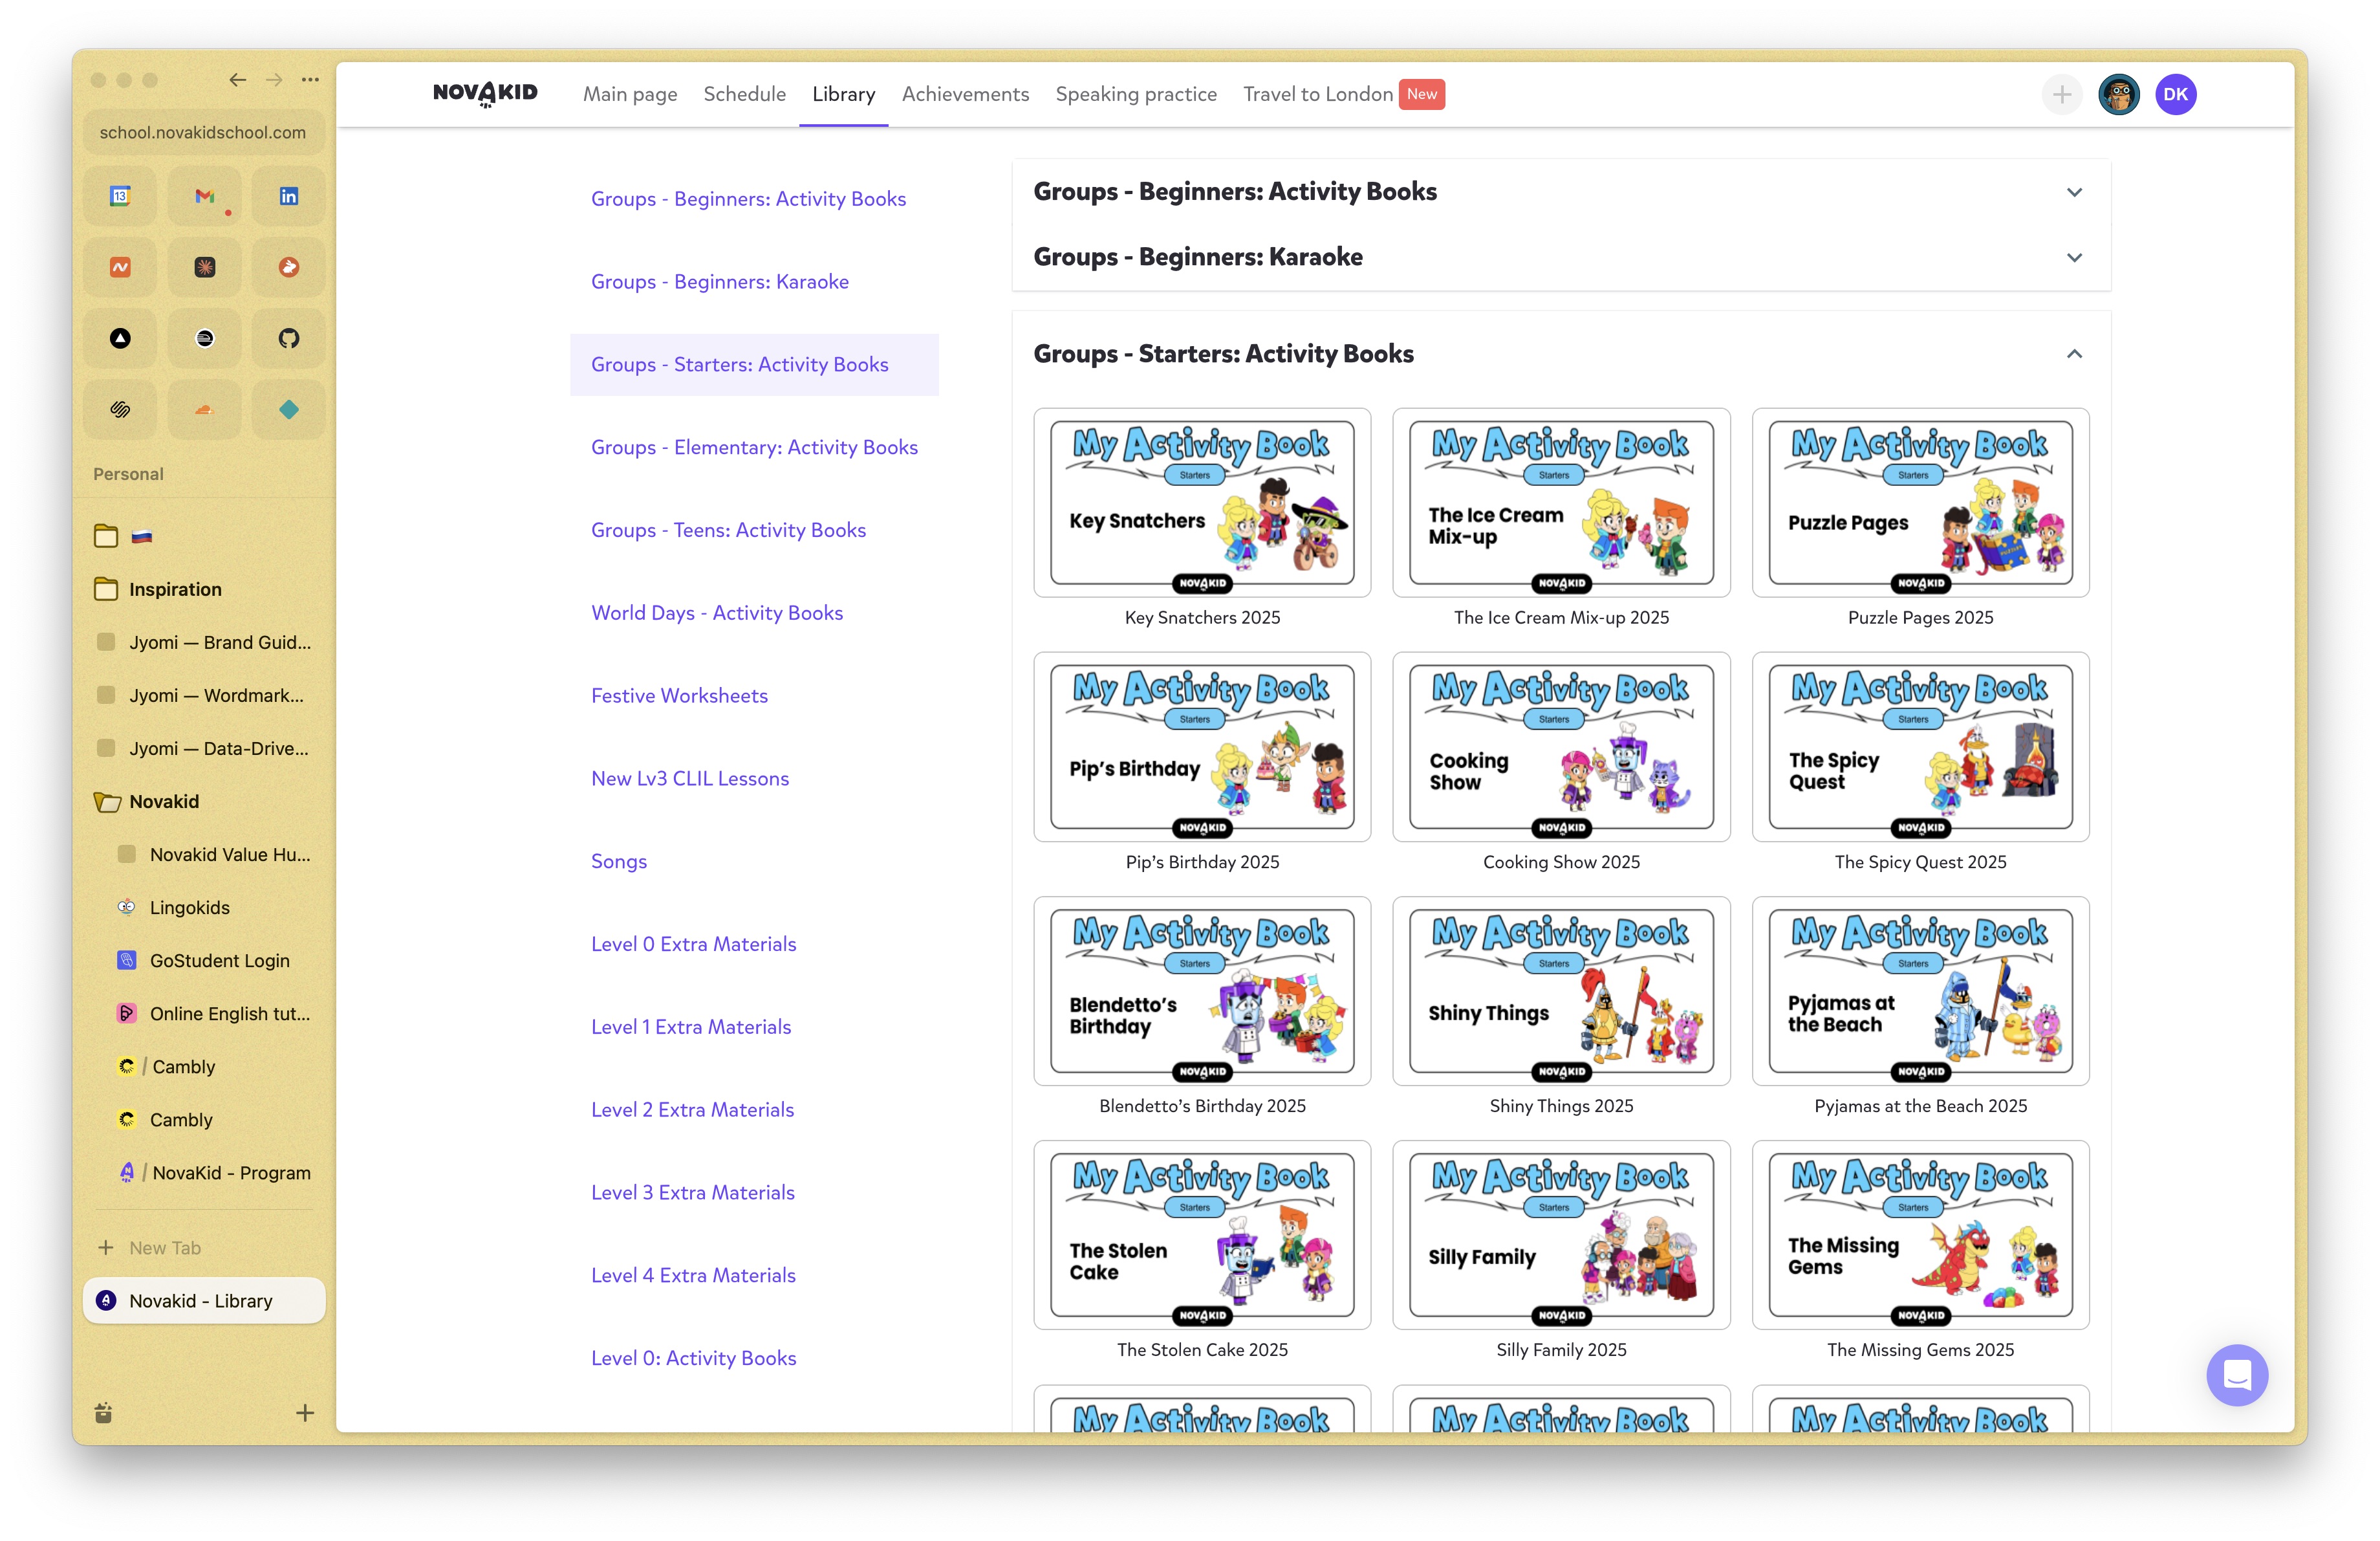Click the Google Calendar pinned tab icon

pos(120,196)
